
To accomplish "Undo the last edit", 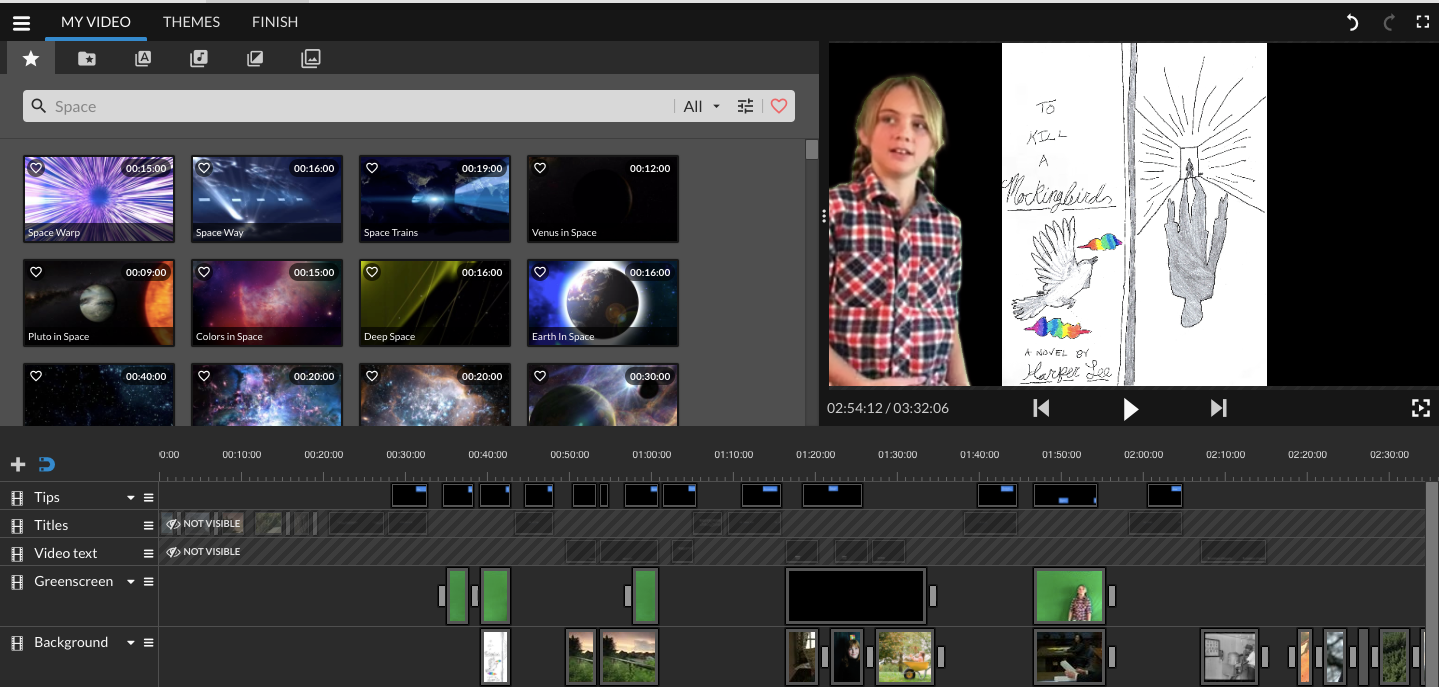I will (x=1353, y=22).
